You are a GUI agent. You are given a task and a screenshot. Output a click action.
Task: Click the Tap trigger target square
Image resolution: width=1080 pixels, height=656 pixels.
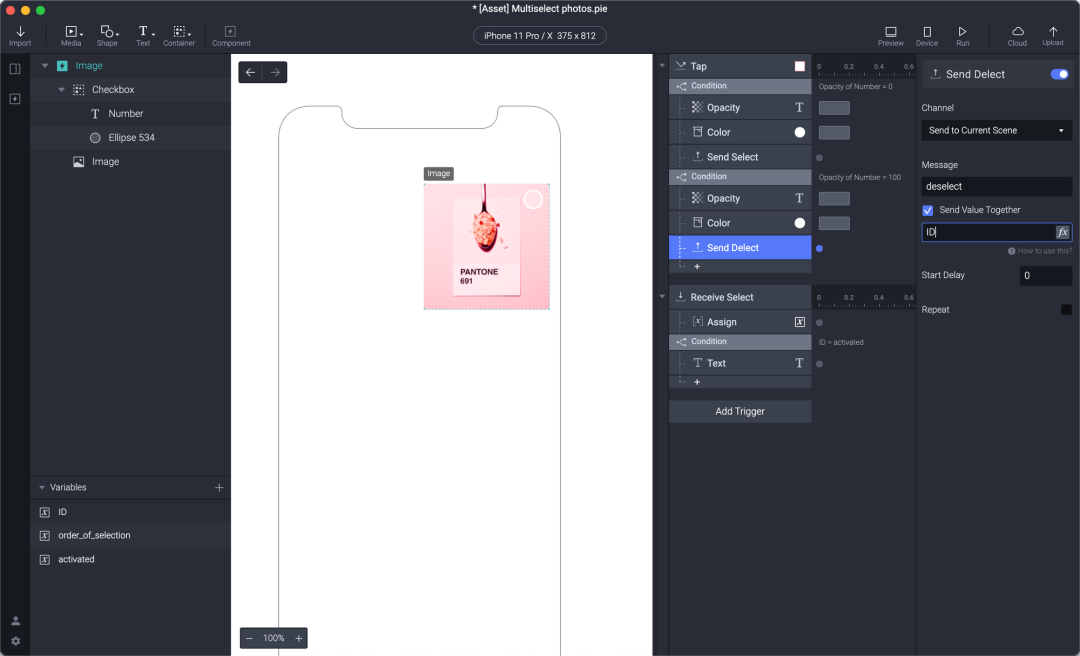point(800,66)
